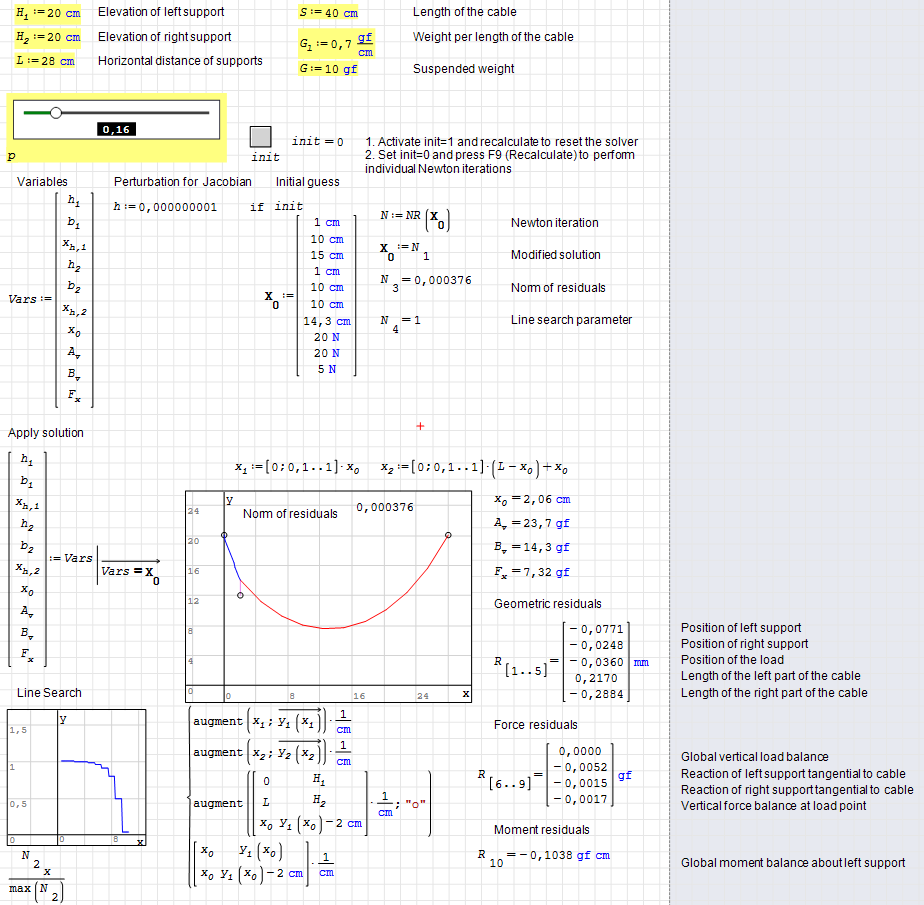
Task: Toggle the gray init button
Action: 261,137
